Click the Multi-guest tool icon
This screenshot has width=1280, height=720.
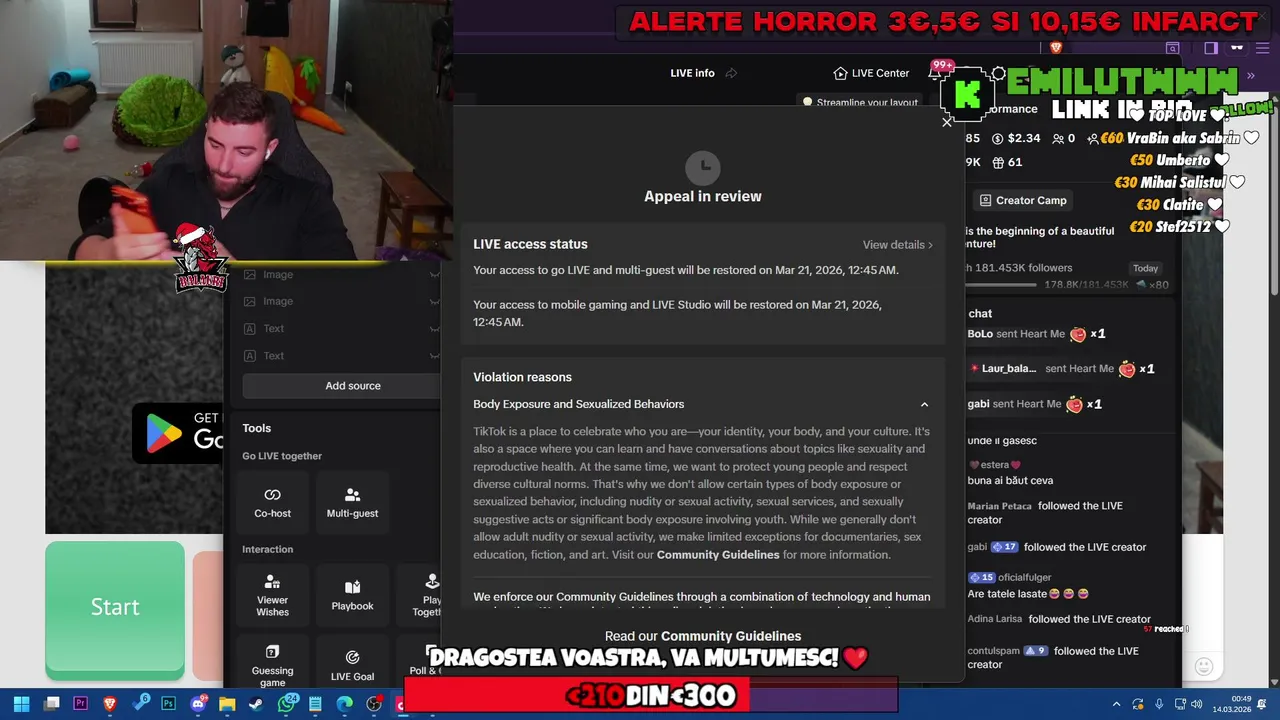[x=352, y=495]
